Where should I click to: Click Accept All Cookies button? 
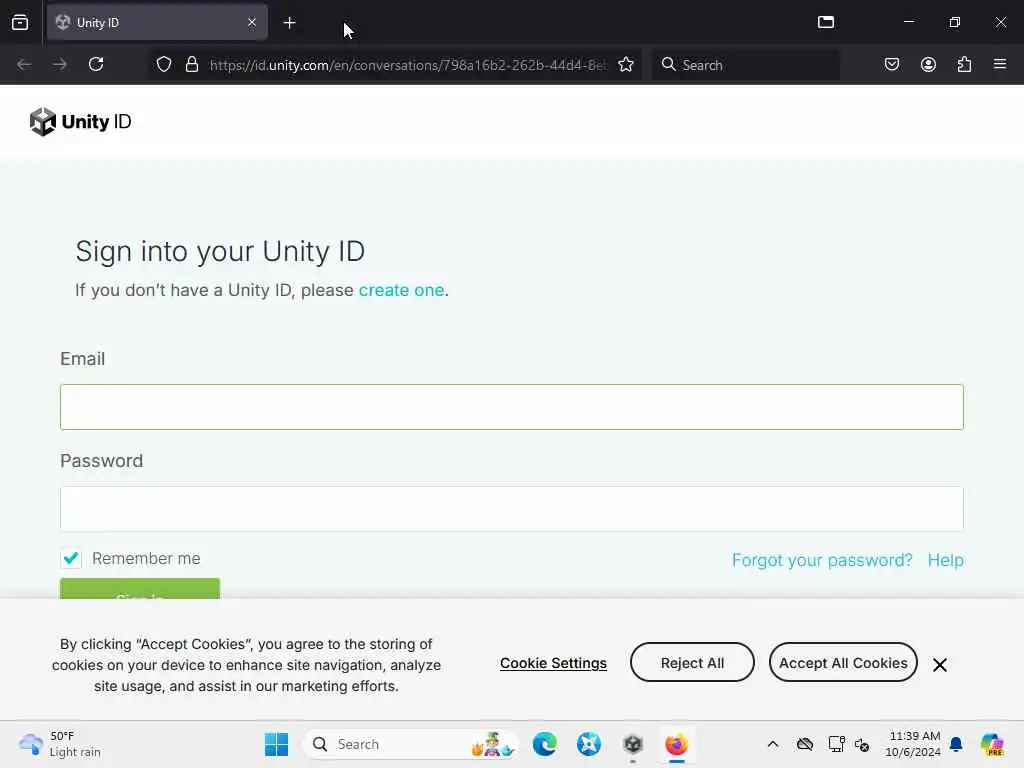(843, 662)
